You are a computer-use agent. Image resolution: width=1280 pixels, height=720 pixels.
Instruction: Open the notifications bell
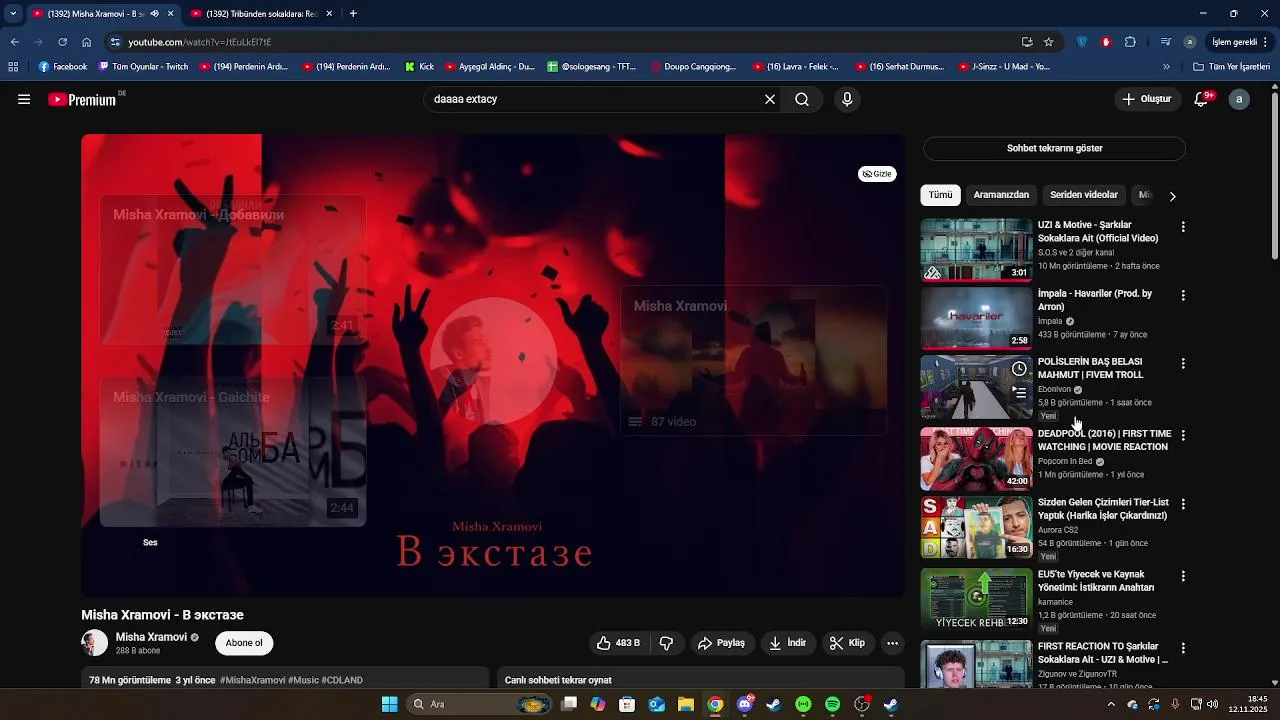click(x=1203, y=99)
